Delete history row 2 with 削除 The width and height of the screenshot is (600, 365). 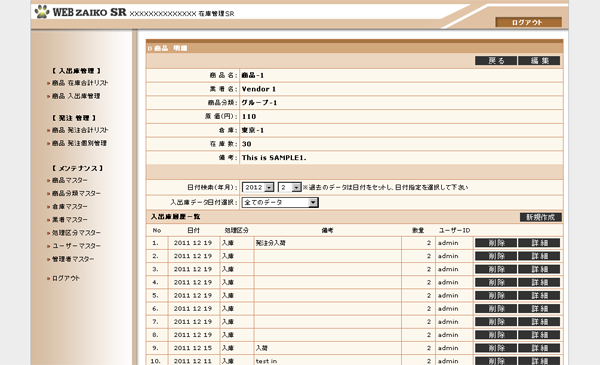[x=496, y=256]
